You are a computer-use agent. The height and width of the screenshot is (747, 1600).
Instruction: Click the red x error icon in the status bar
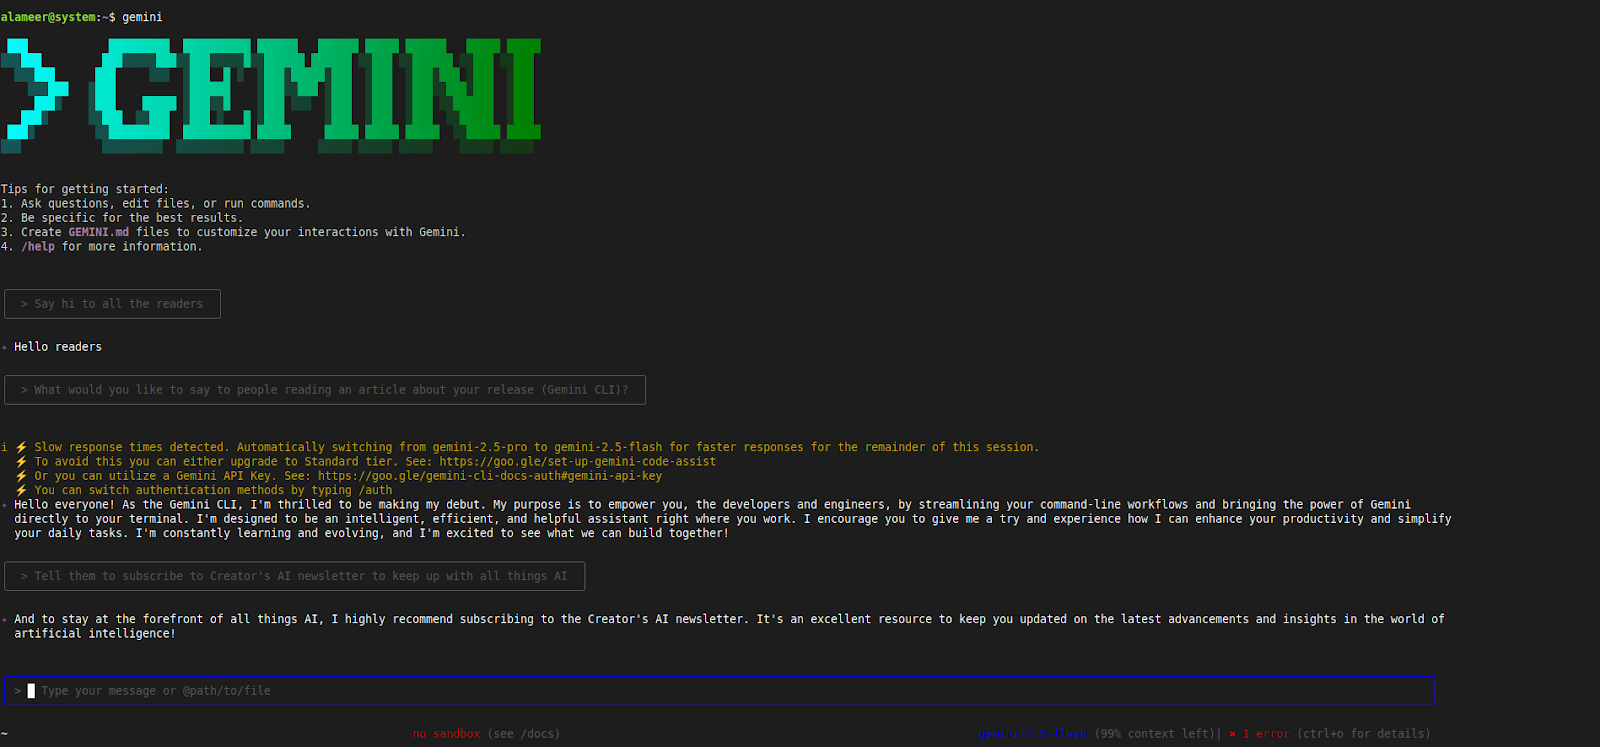click(x=1232, y=734)
